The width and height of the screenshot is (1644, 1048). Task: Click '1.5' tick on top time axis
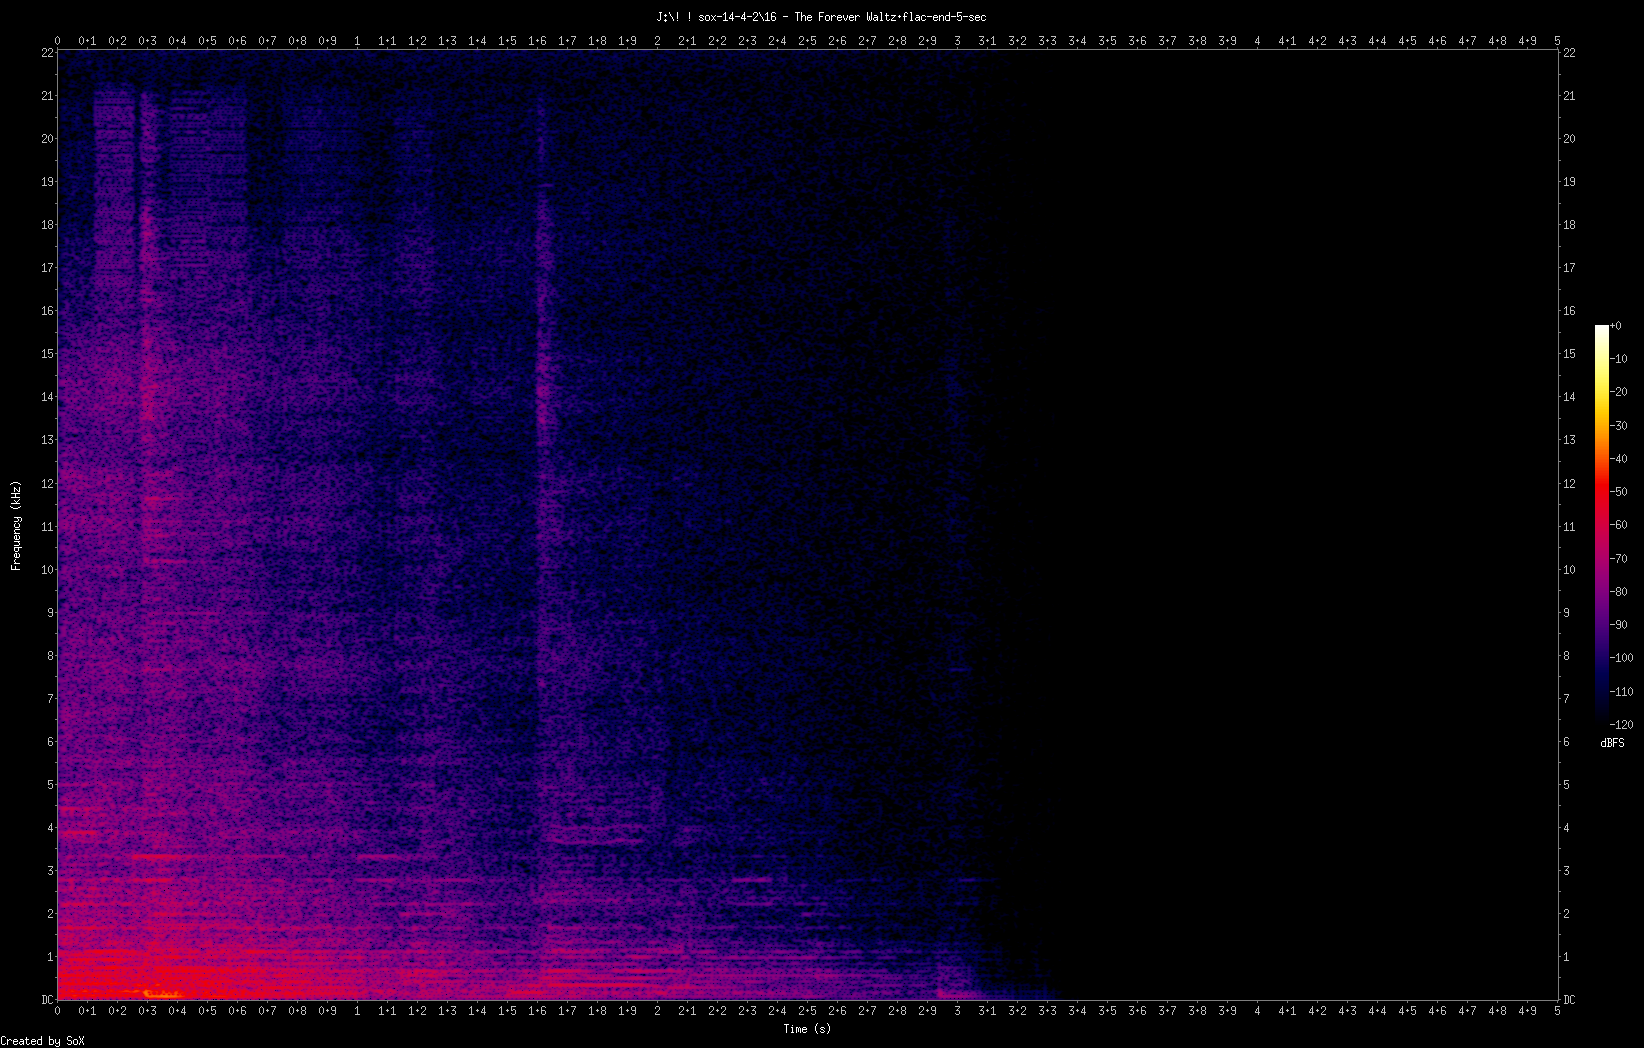pos(507,41)
